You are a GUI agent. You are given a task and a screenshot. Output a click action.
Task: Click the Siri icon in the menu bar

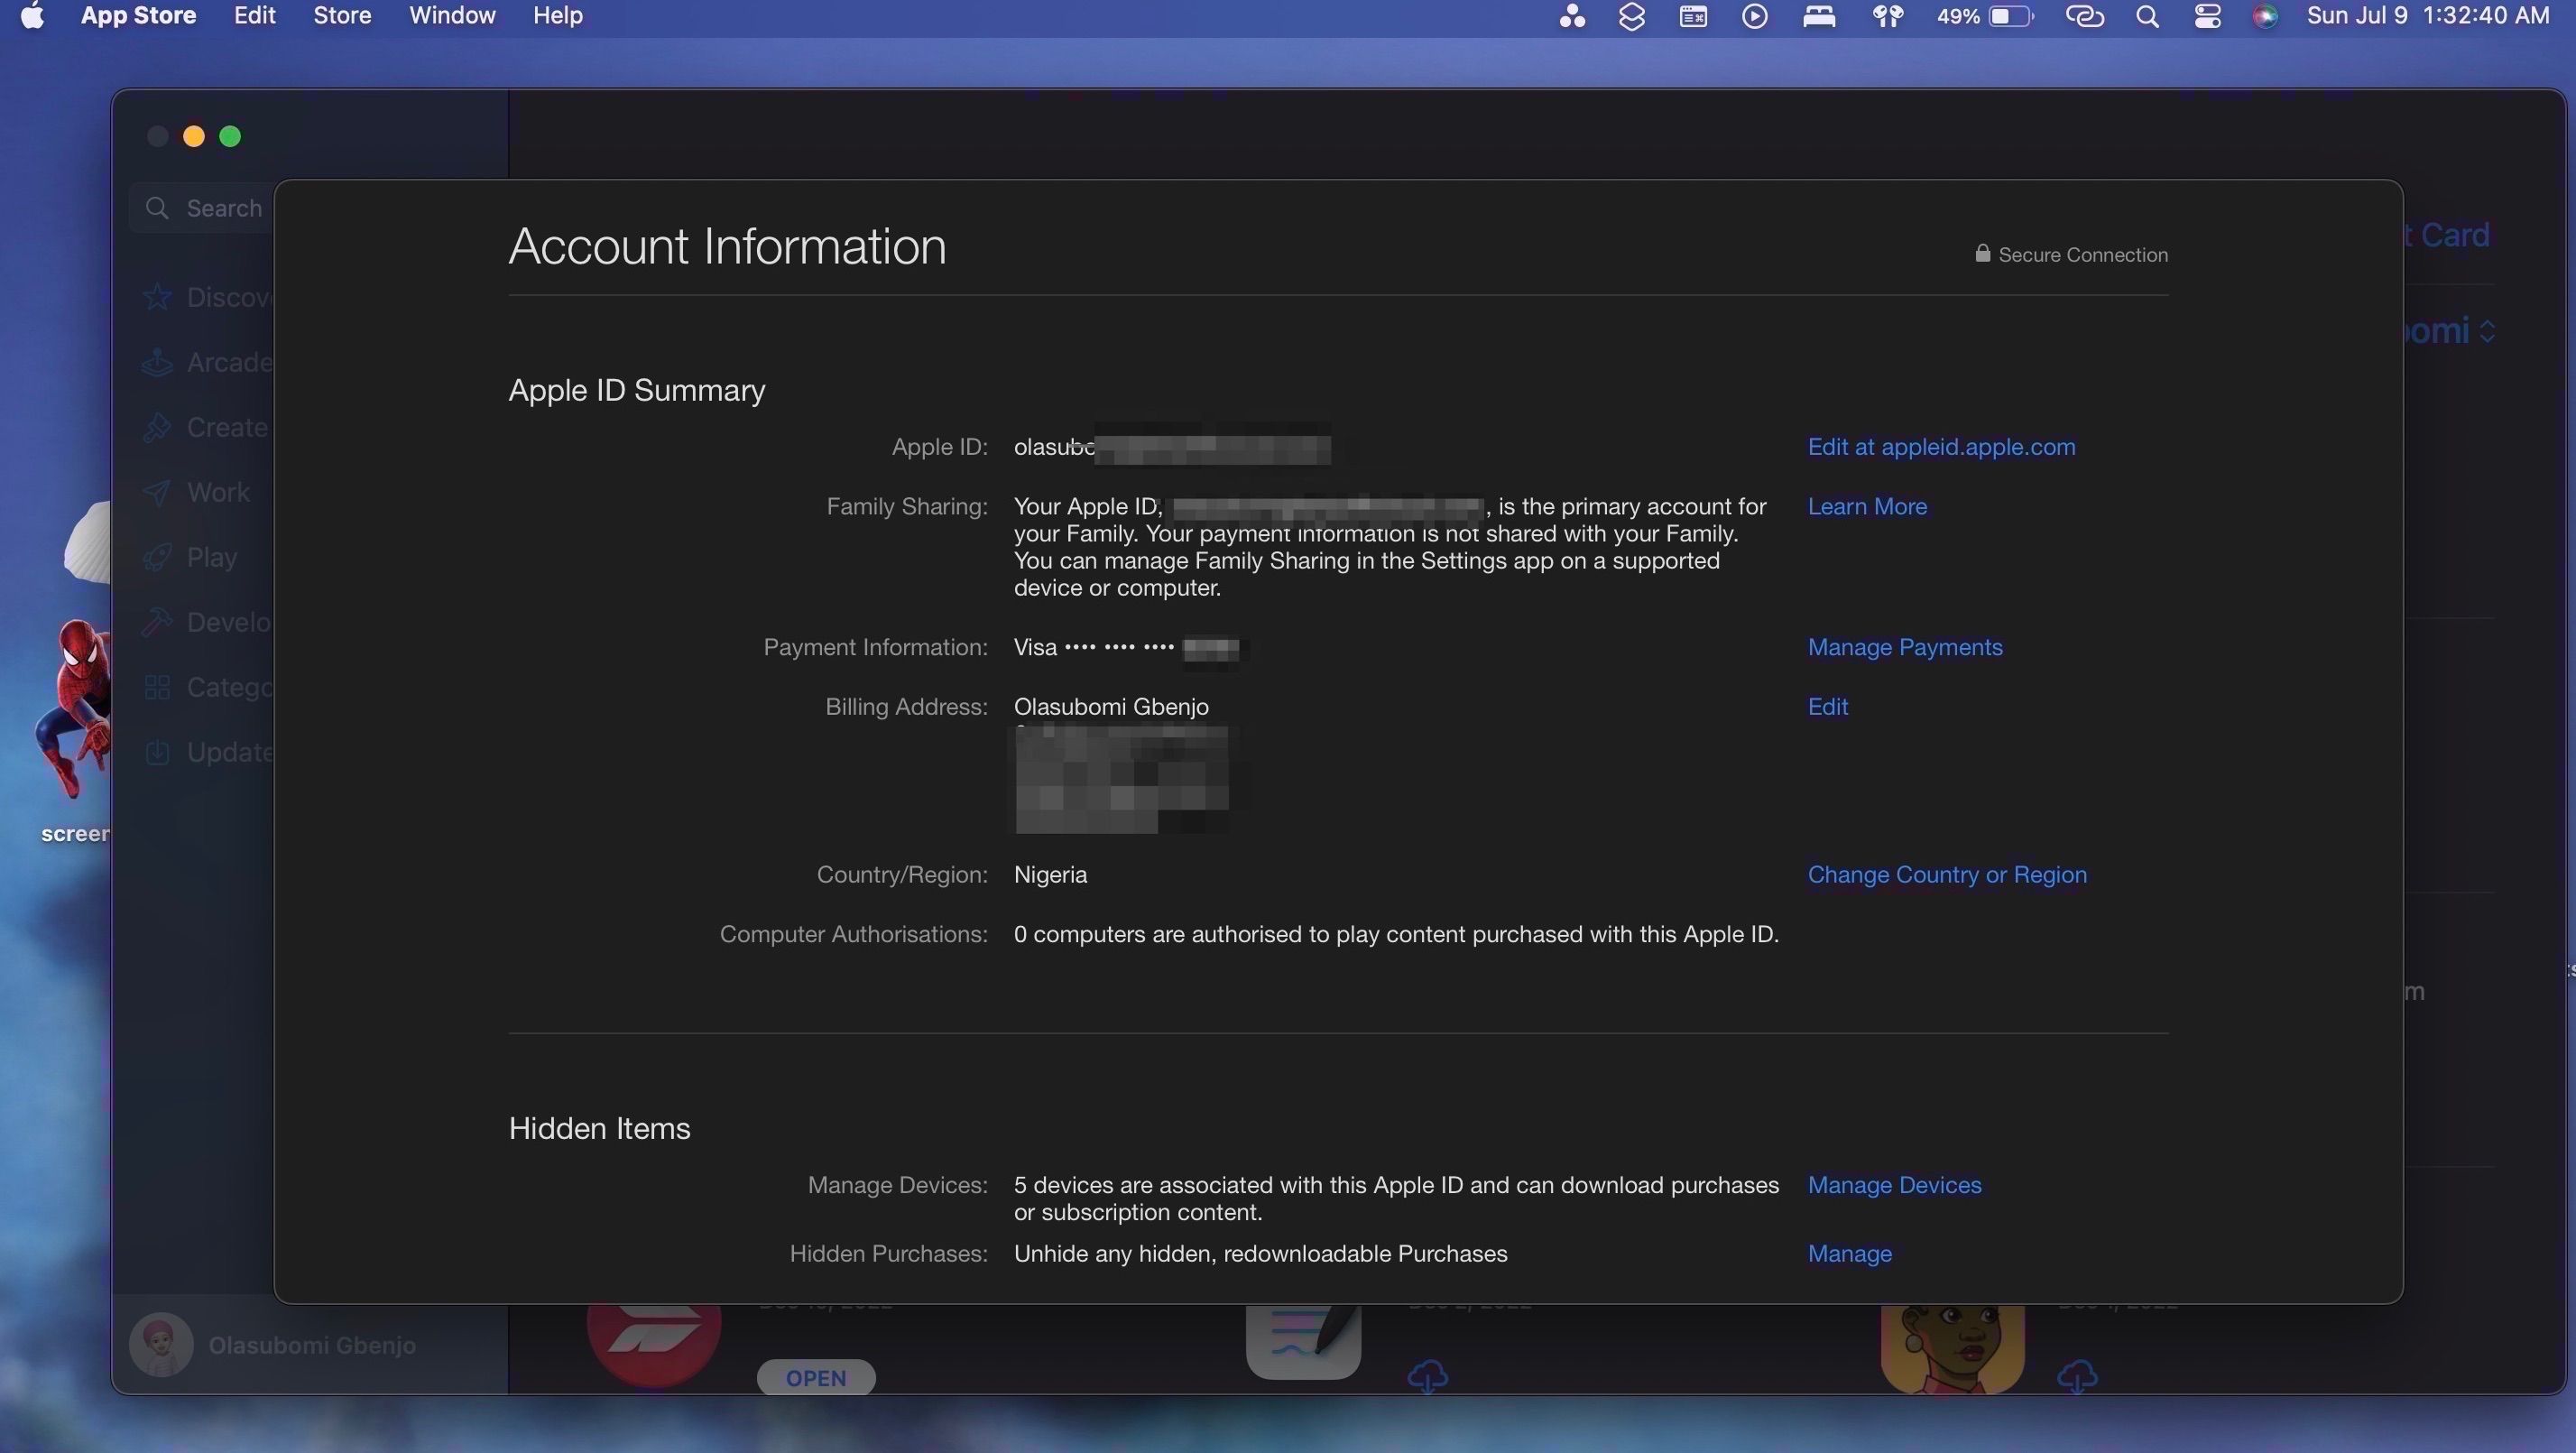pyautogui.click(x=2265, y=16)
